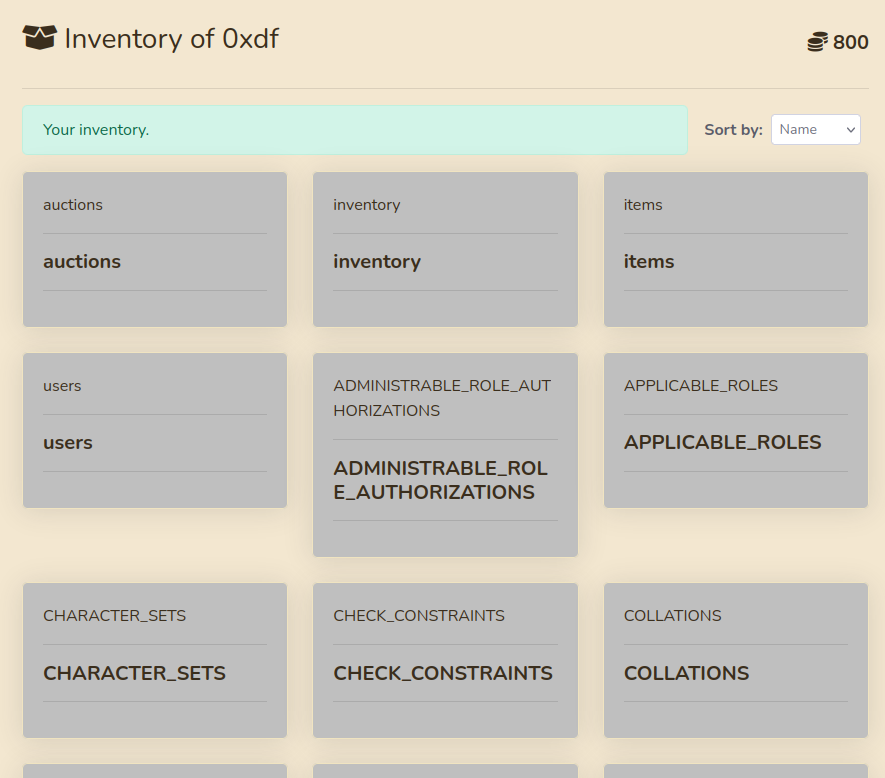Click the open box inventory icon
Viewport: 885px width, 778px height.
point(39,39)
